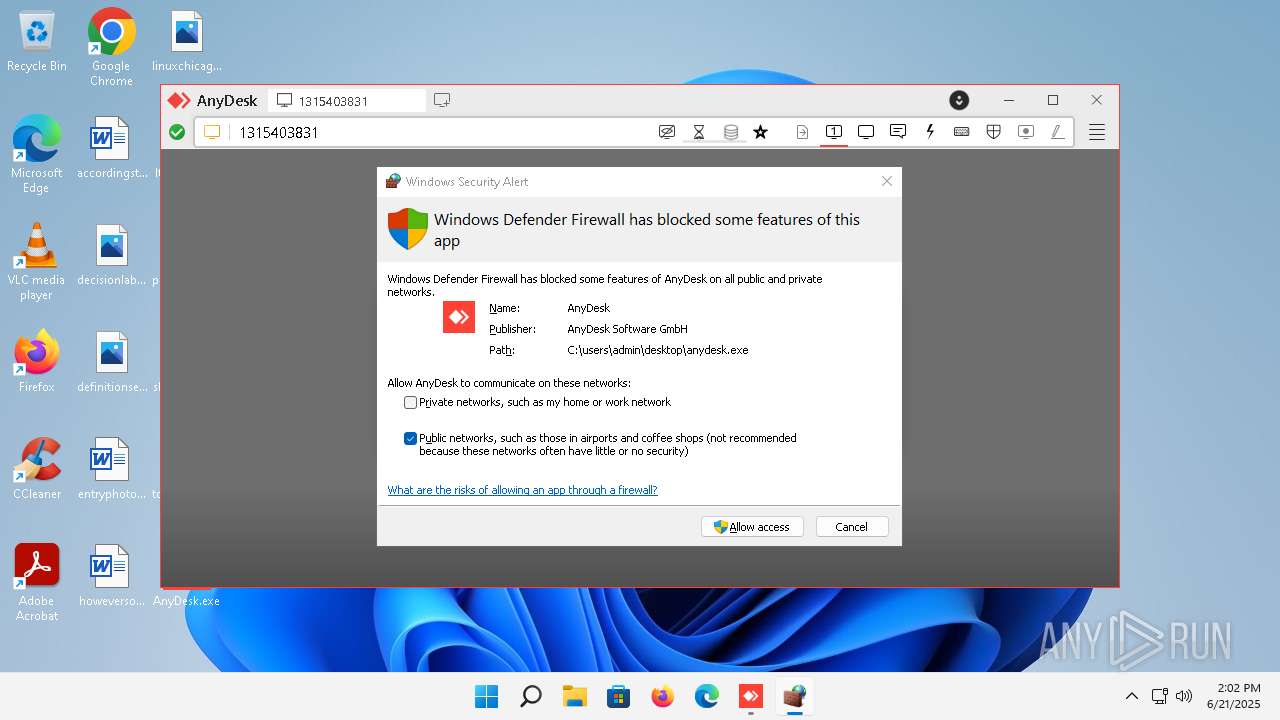Add this address to favorites star
Image resolution: width=1280 pixels, height=720 pixels.
tap(761, 132)
